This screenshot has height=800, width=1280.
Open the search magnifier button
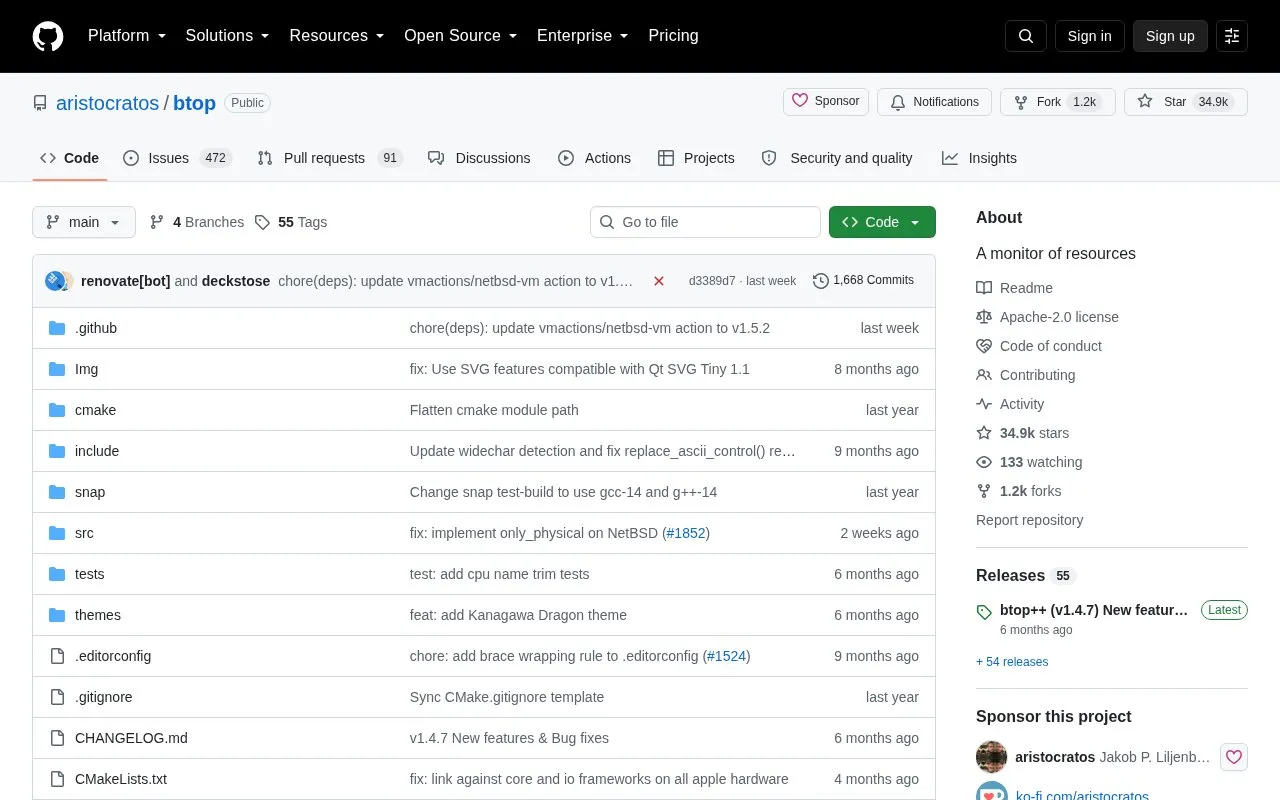1026,36
